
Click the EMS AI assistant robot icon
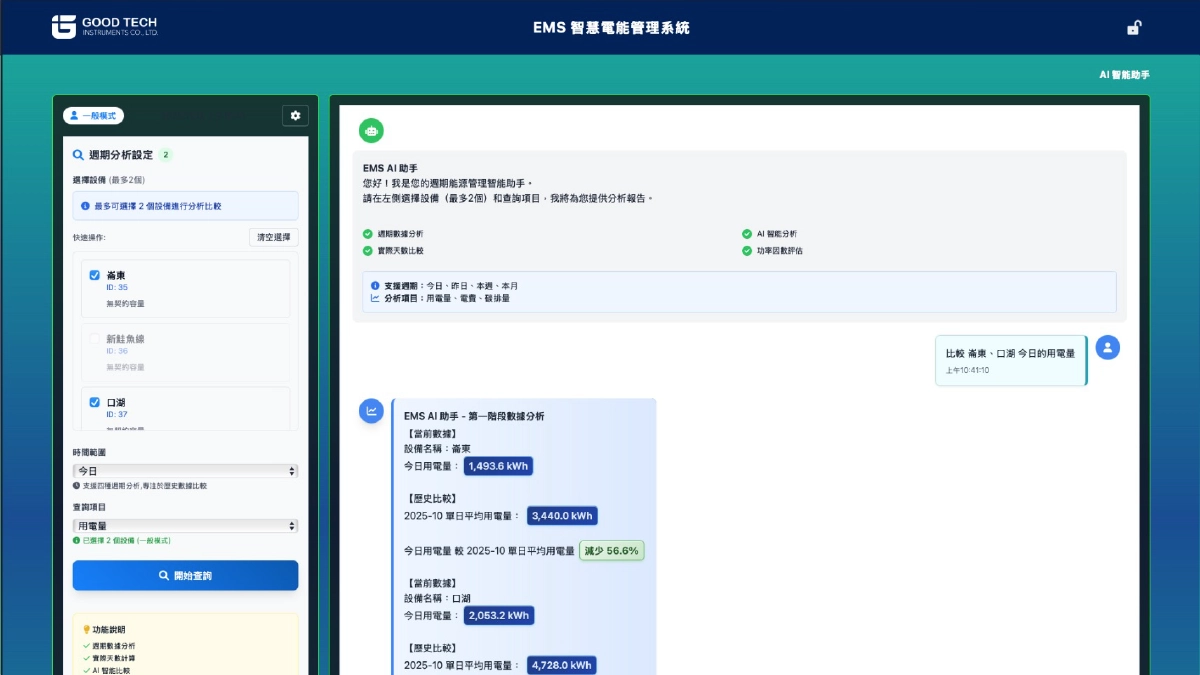(x=371, y=130)
